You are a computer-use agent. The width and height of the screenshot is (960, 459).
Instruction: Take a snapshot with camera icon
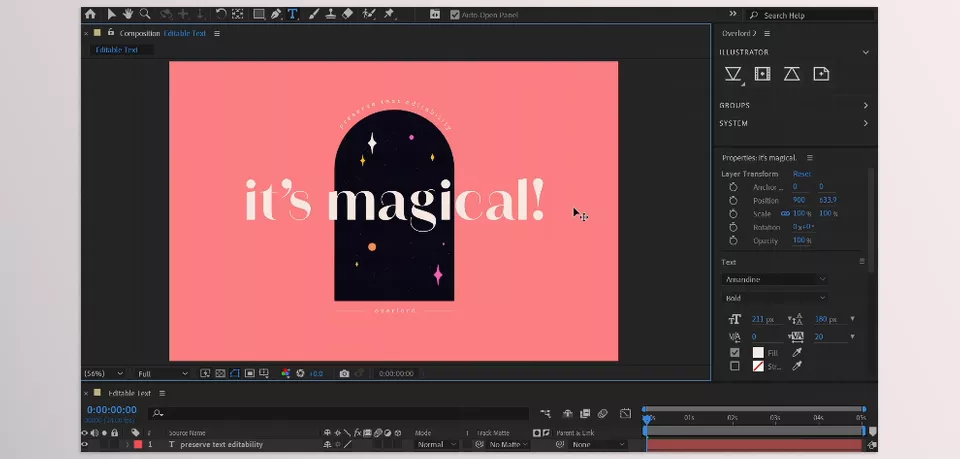coord(344,373)
